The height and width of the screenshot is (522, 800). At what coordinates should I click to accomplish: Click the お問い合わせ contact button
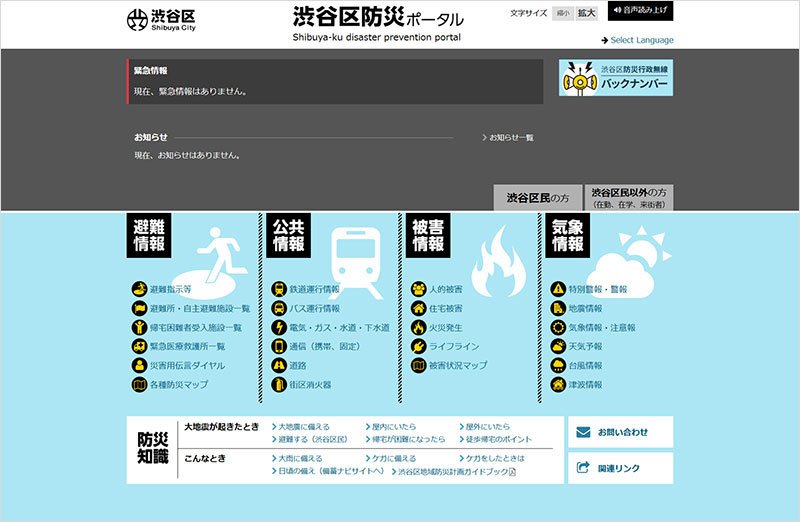pos(621,432)
